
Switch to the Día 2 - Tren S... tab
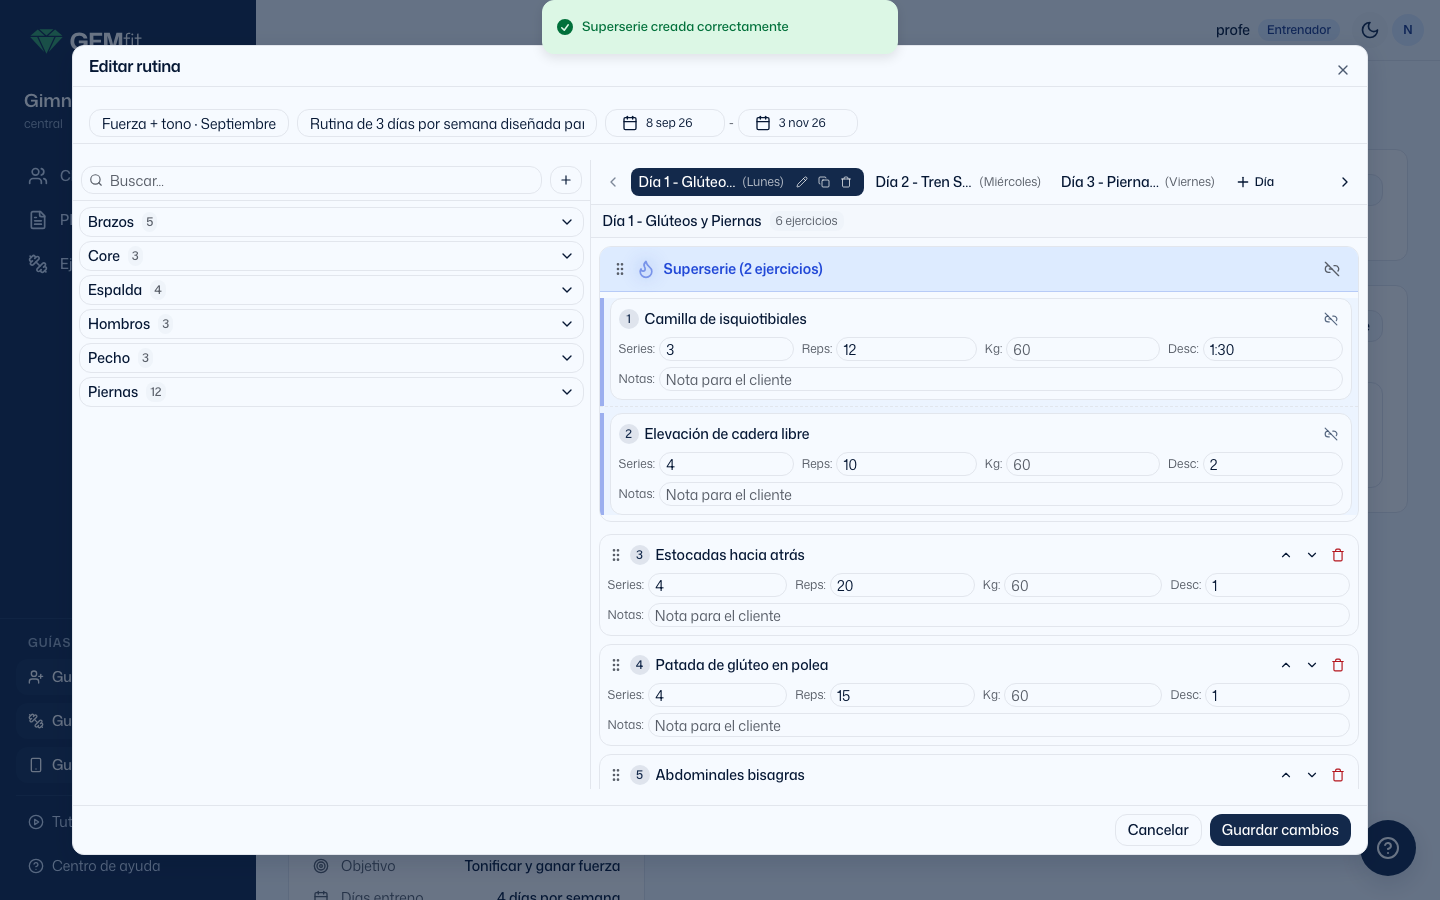coord(958,182)
